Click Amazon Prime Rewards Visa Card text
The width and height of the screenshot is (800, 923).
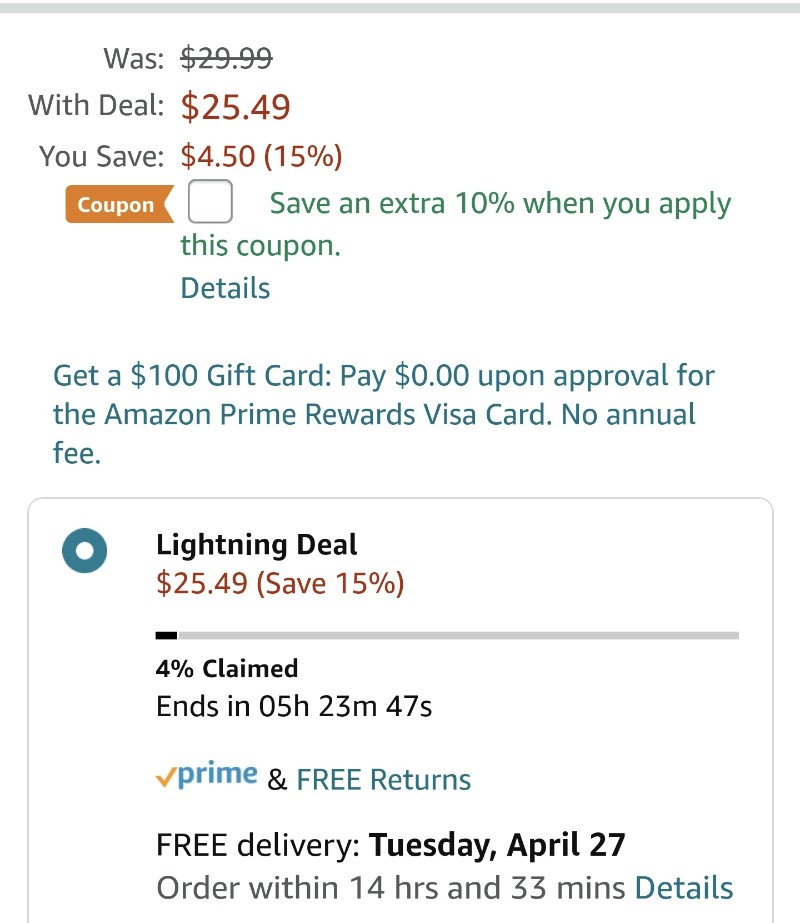coord(328,414)
